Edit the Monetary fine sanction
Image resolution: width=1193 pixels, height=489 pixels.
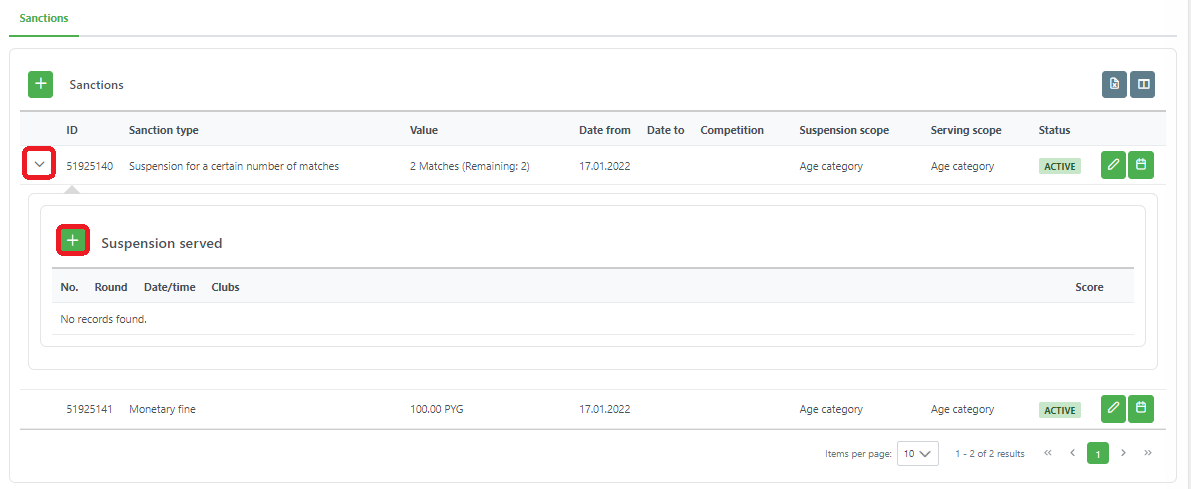click(1113, 409)
